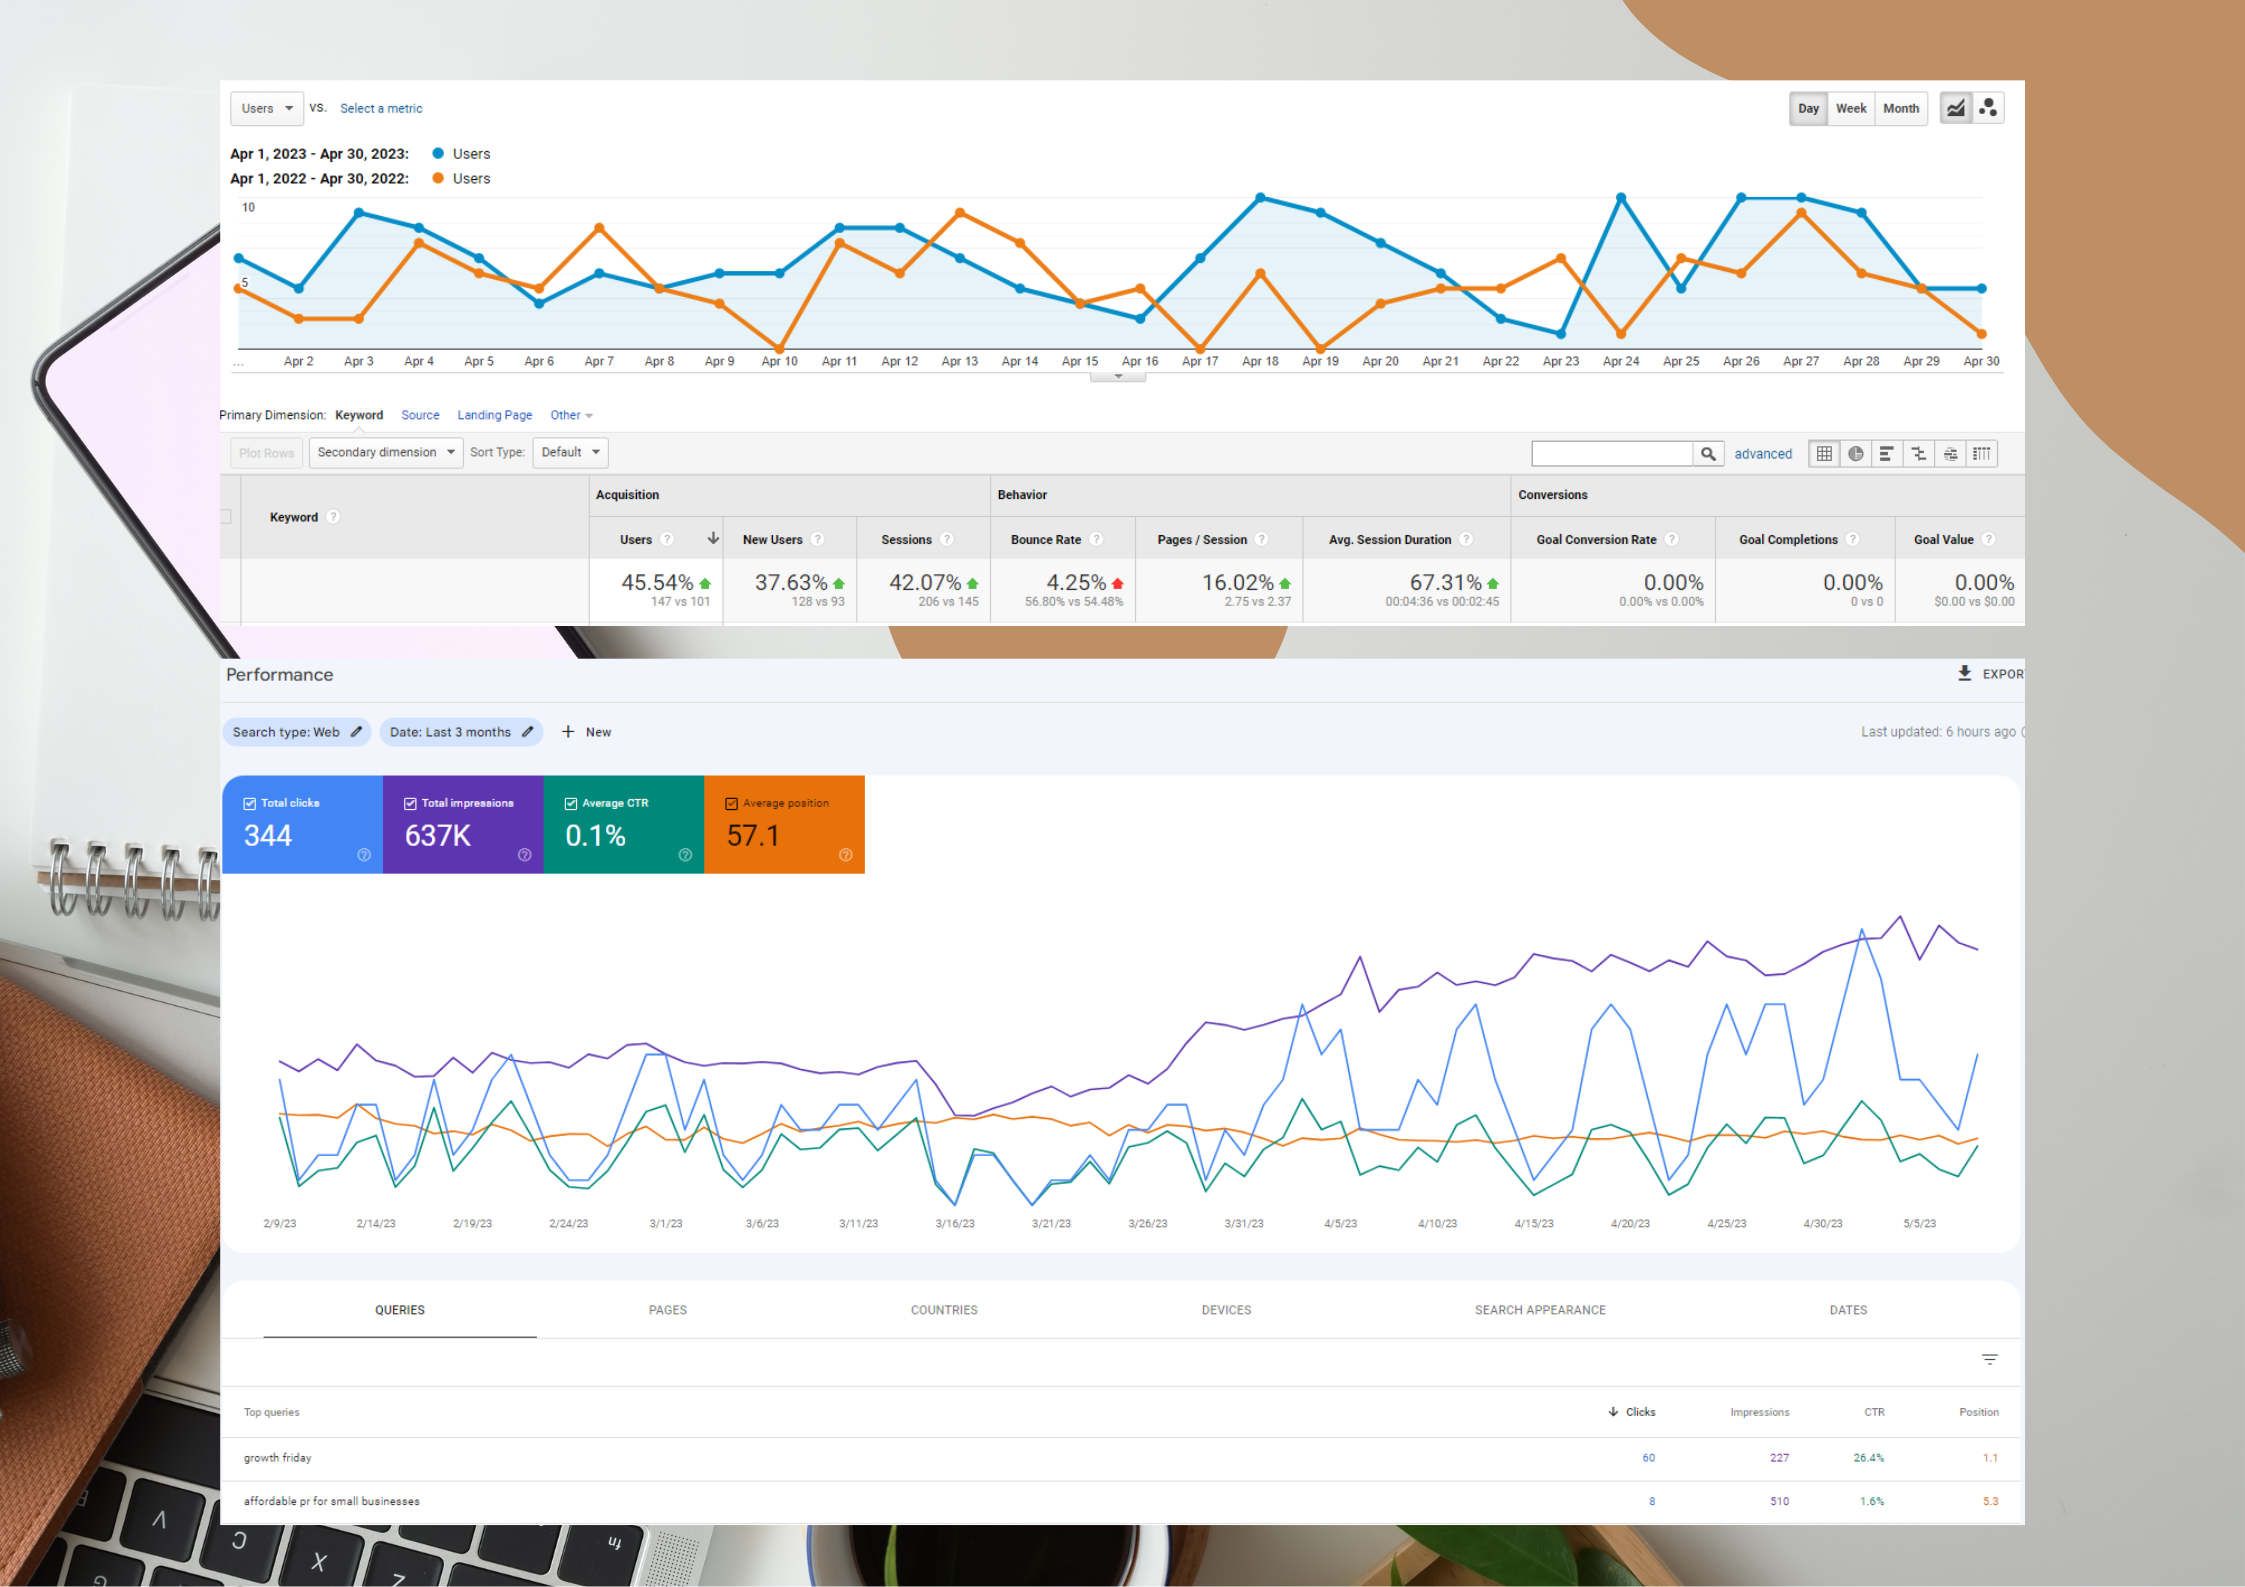Expand Secondary dimension dropdown

pos(383,452)
